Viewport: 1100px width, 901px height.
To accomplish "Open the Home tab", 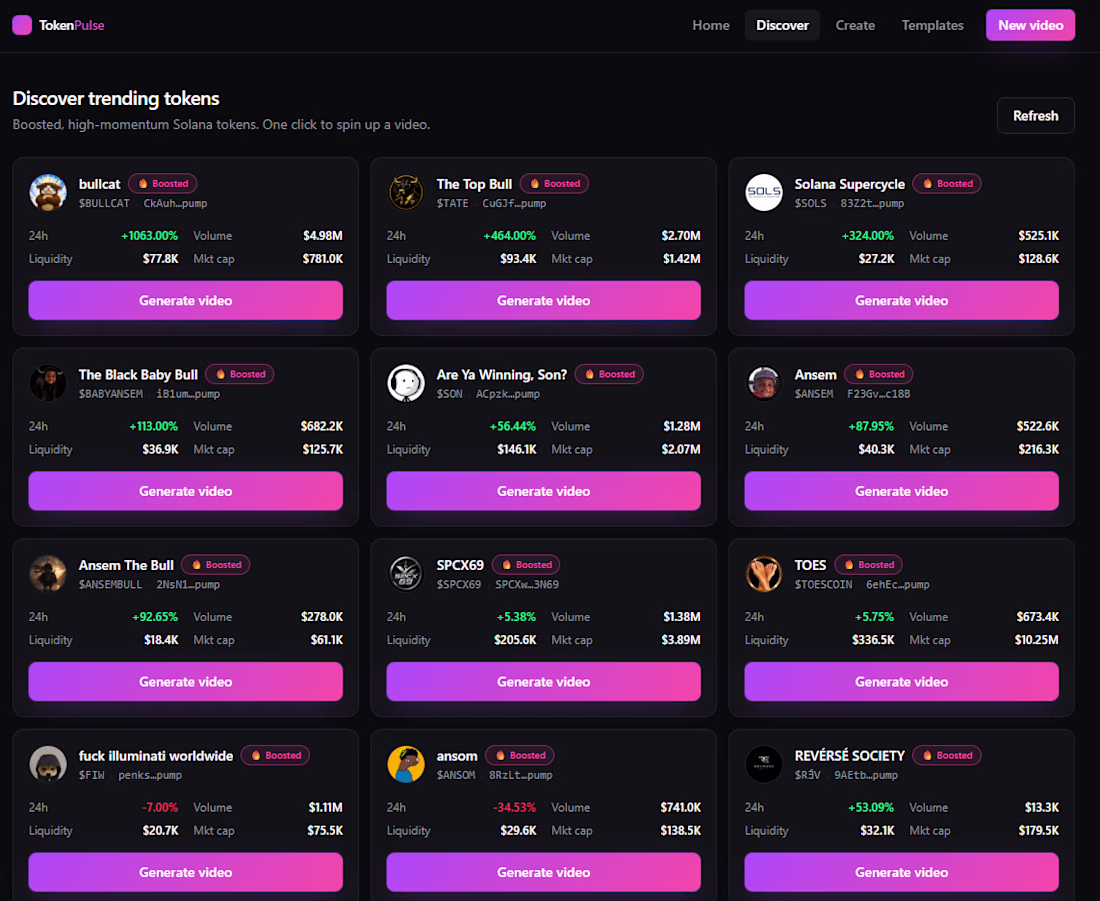I will pos(711,25).
